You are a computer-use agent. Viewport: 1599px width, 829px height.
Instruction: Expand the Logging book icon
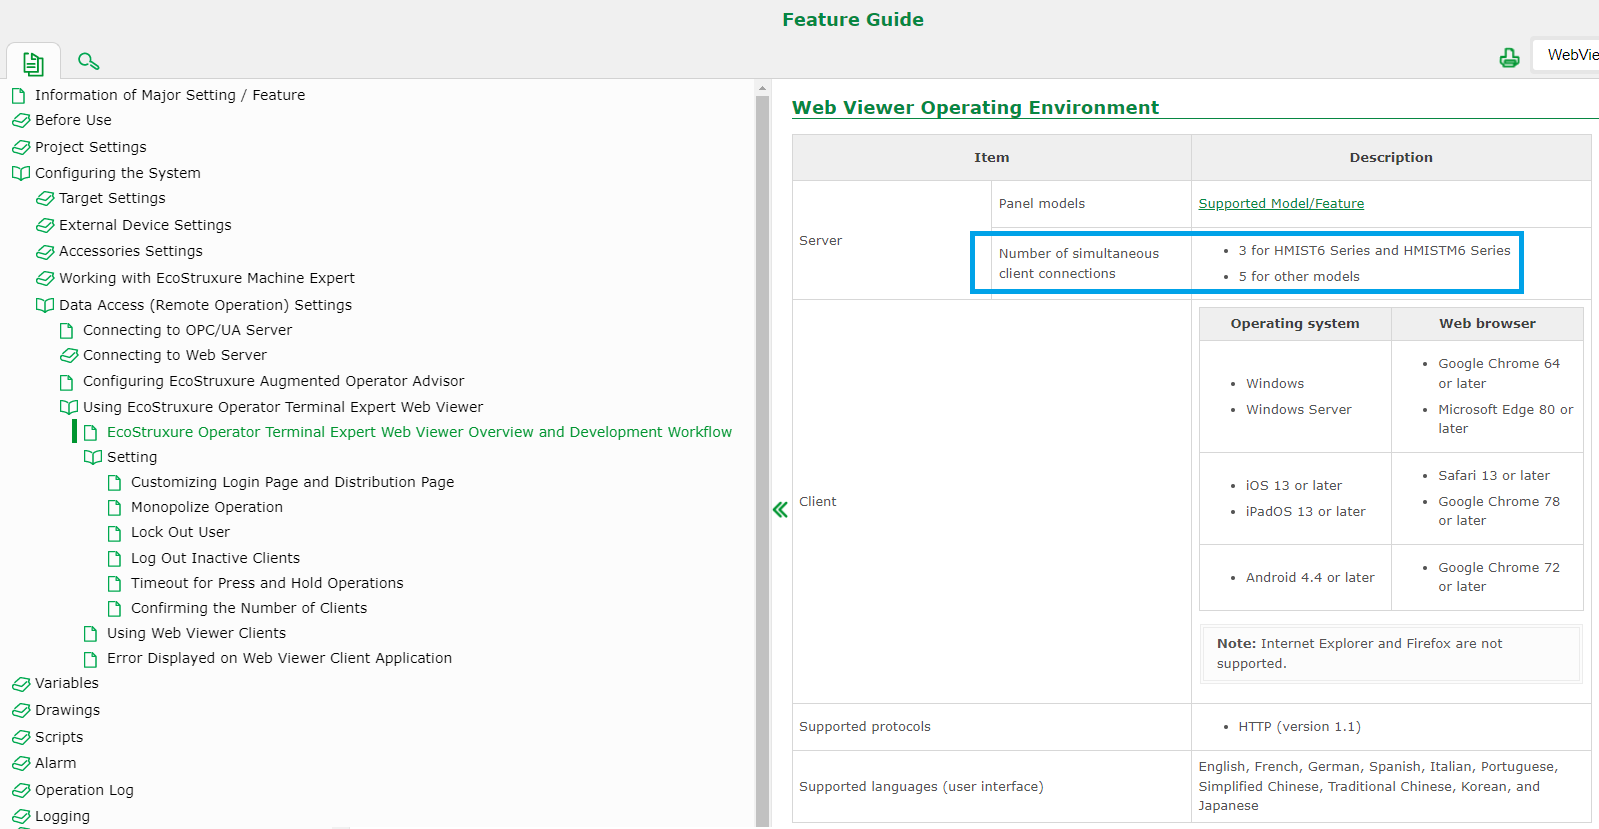(21, 816)
